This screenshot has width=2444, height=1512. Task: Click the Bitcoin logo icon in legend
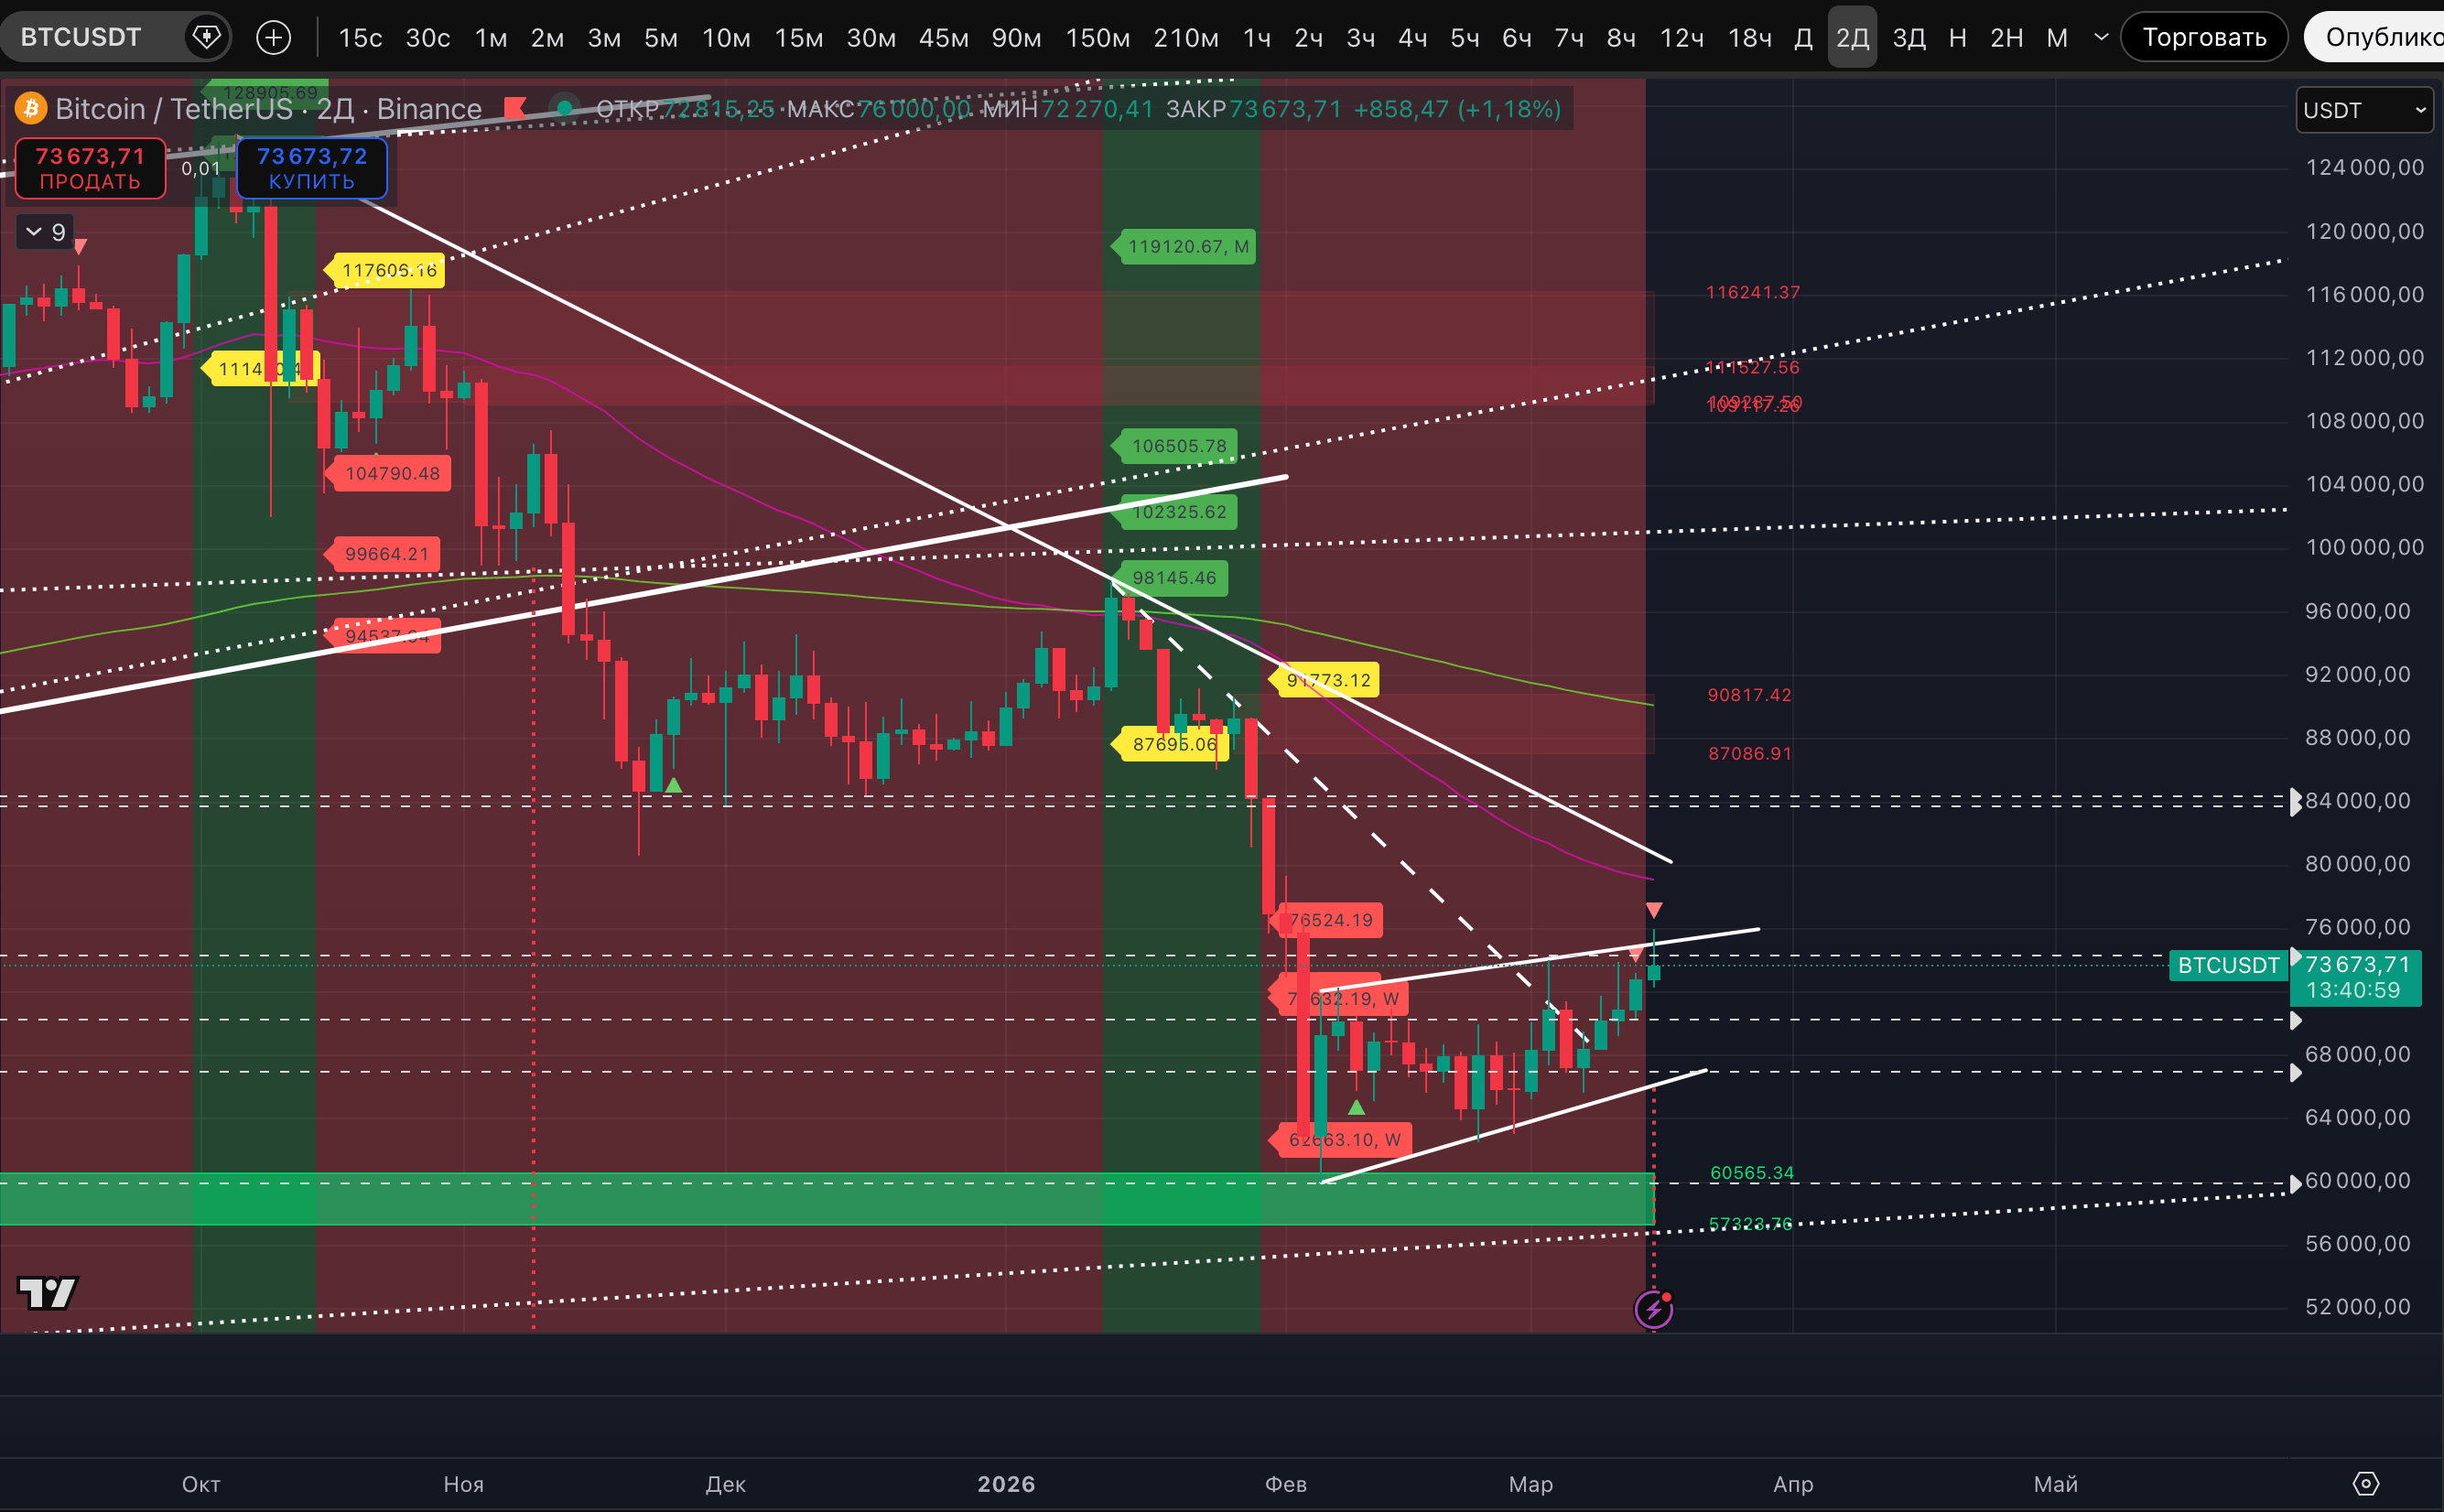31,108
